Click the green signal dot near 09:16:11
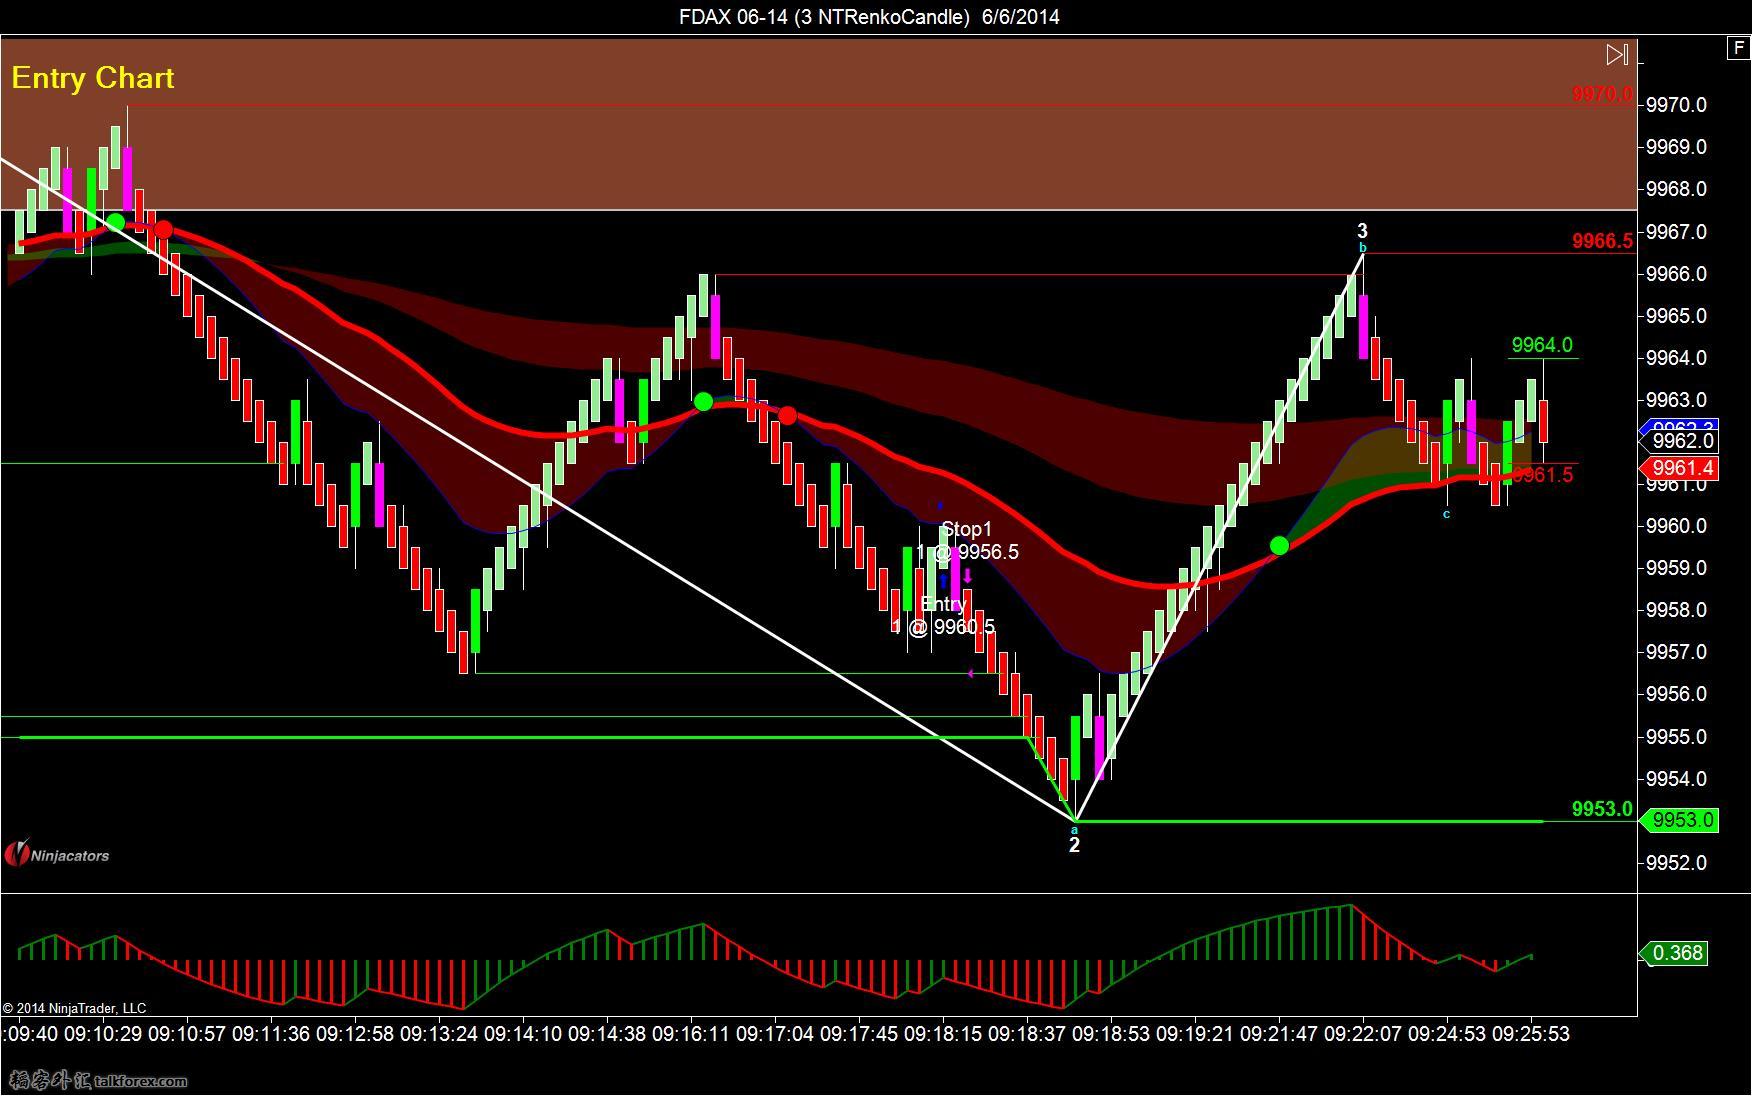 703,402
